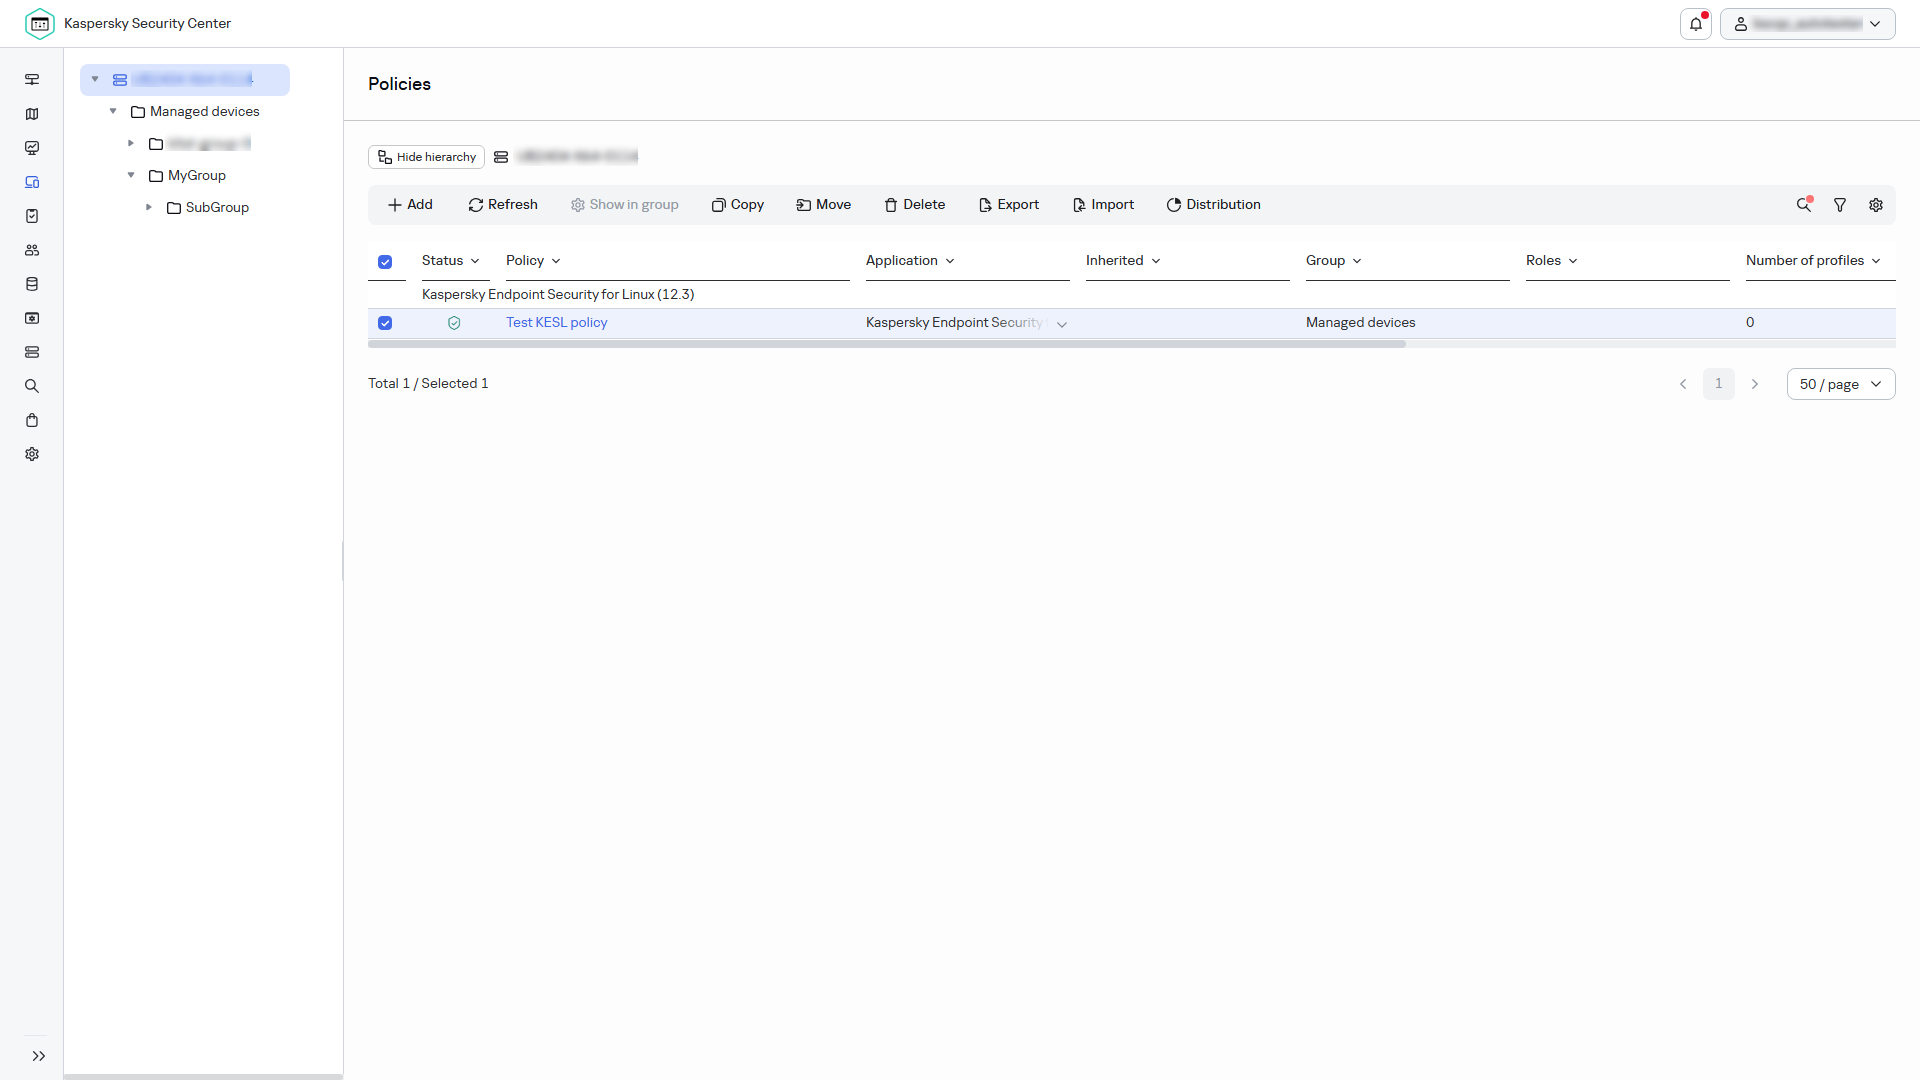The image size is (1920, 1080).
Task: Toggle the select-all policies checkbox
Action: 385,262
